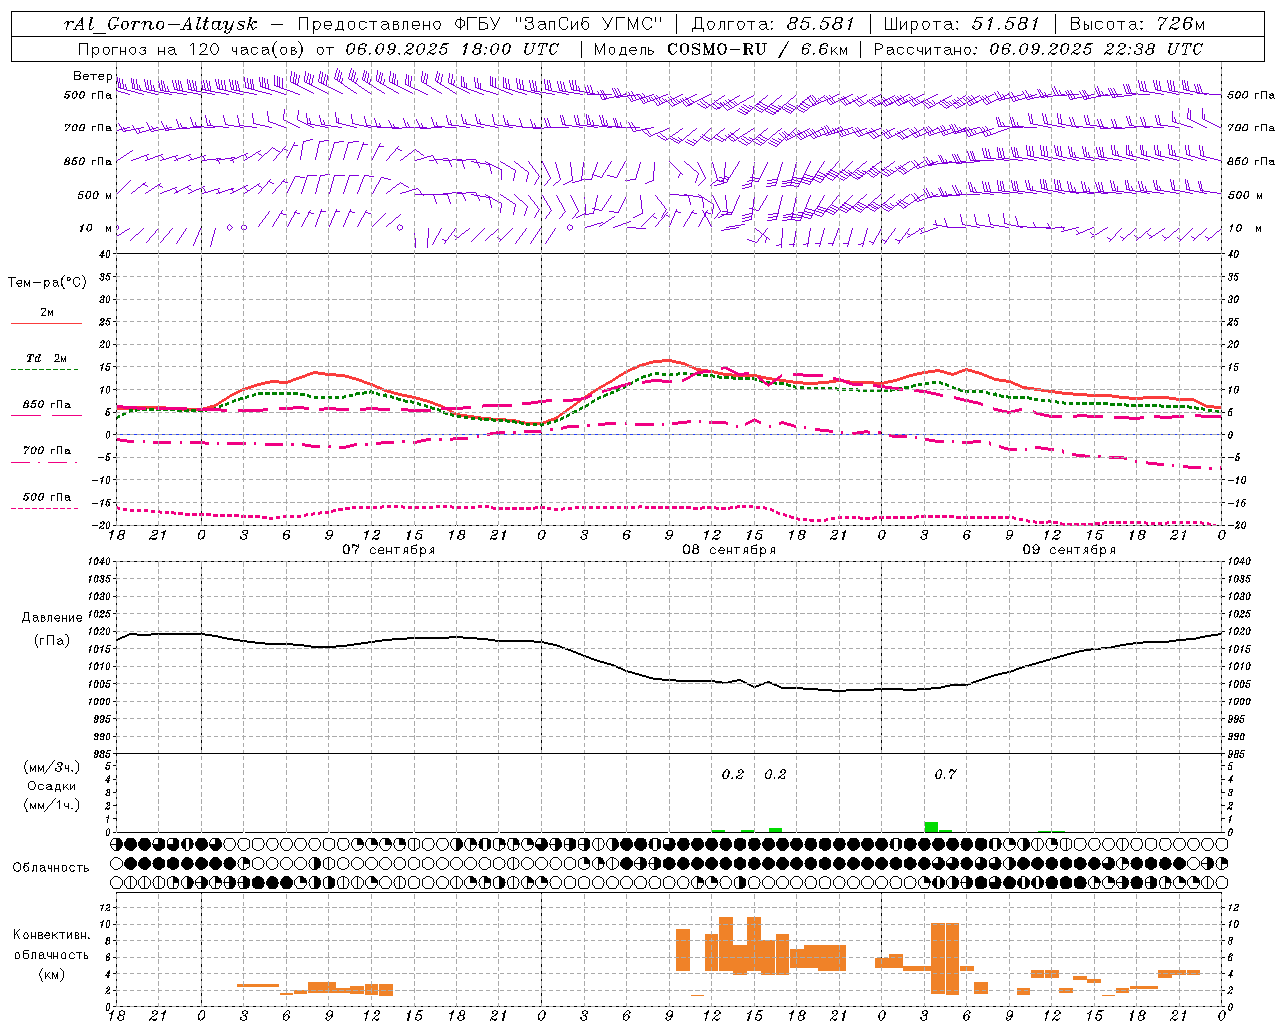Viewport: 1280px width, 1024px height.
Task: Click the Широта: 51.581 value
Action: [962, 24]
